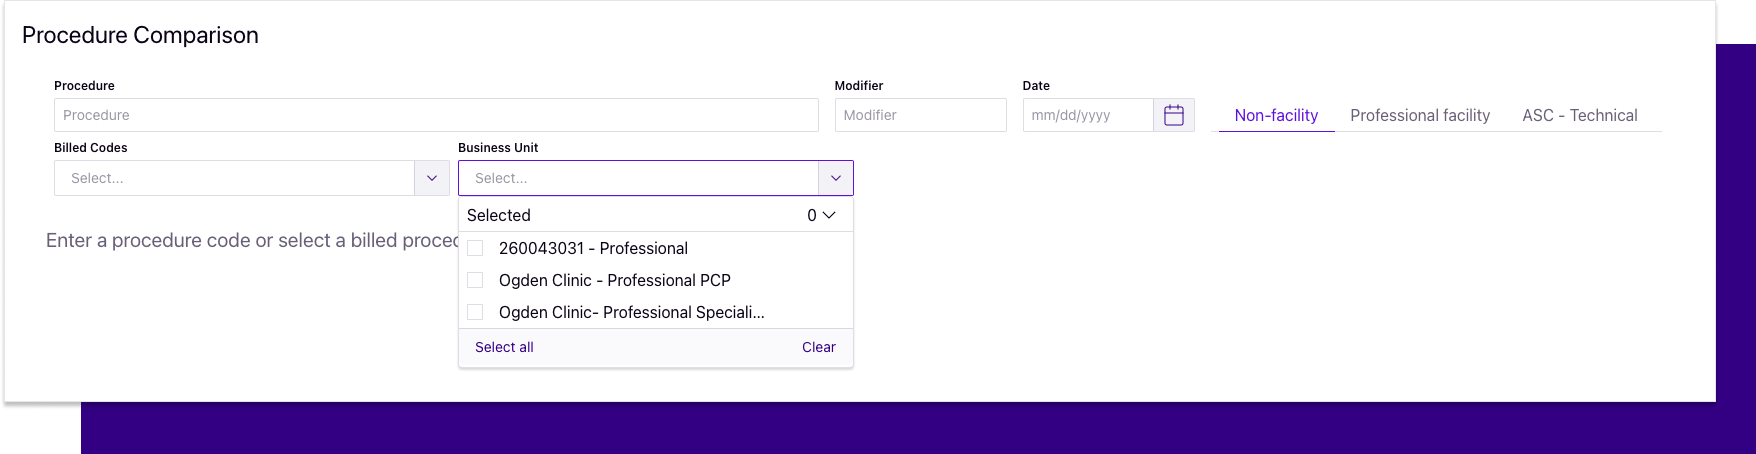Choose the 260043031 - Professional option text
The image size is (1756, 454).
point(593,248)
